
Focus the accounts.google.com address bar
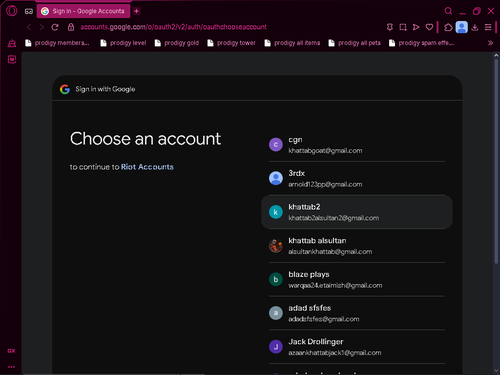(173, 27)
